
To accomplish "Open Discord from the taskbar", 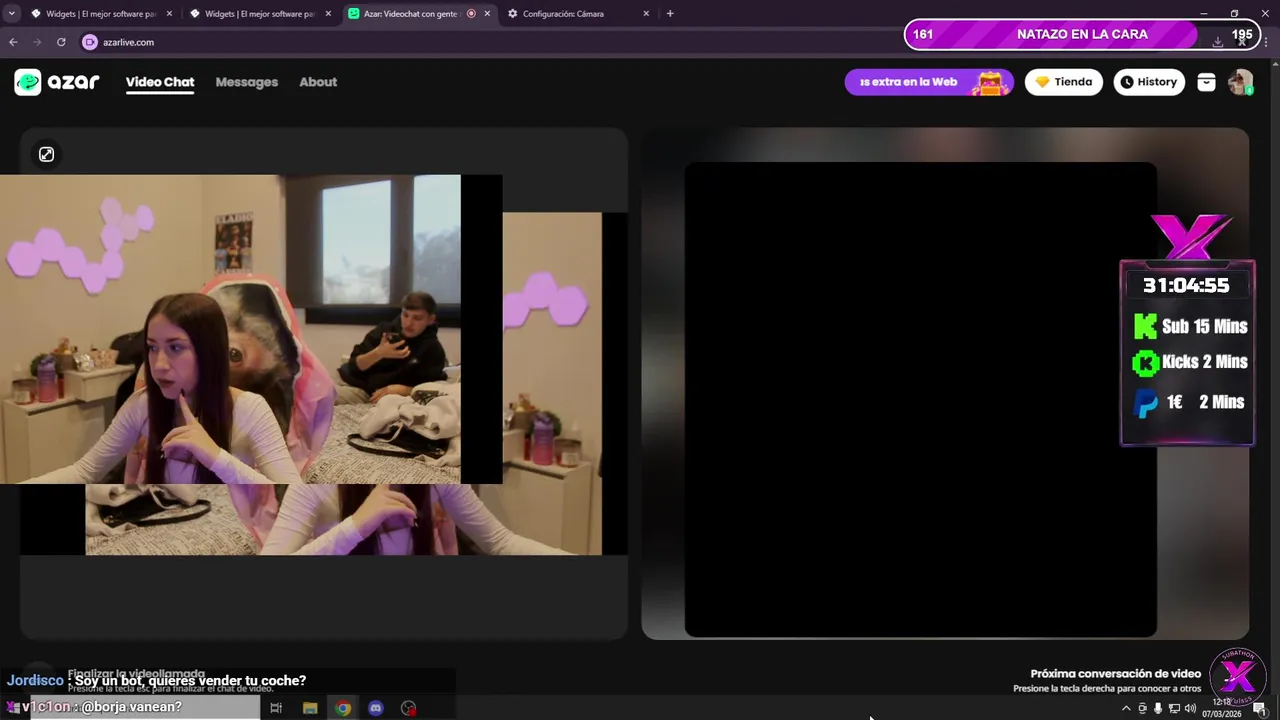I will pyautogui.click(x=376, y=708).
